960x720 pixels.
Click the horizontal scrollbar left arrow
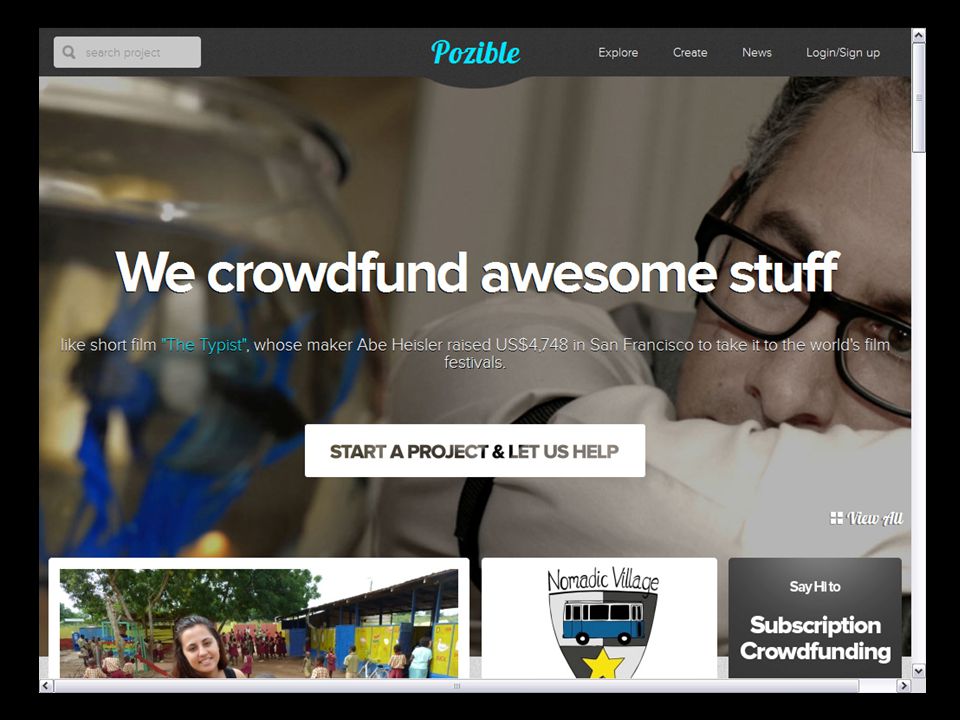coord(46,686)
